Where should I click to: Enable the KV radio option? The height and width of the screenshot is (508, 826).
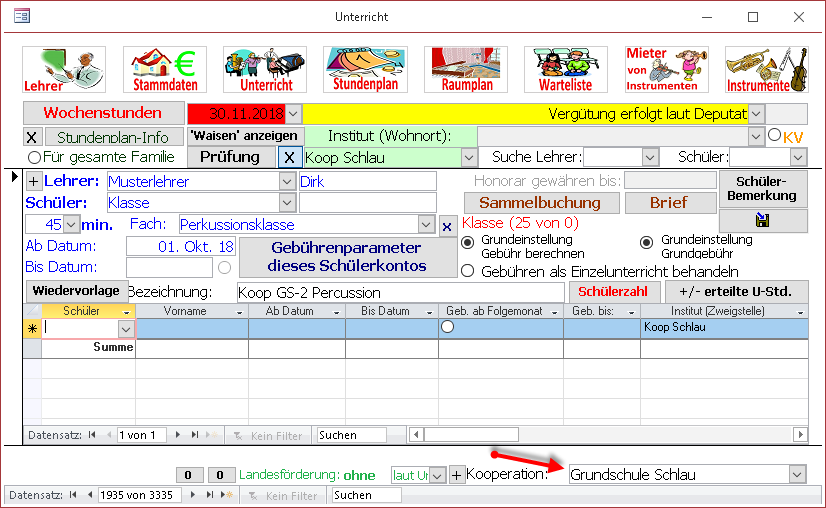[x=773, y=135]
